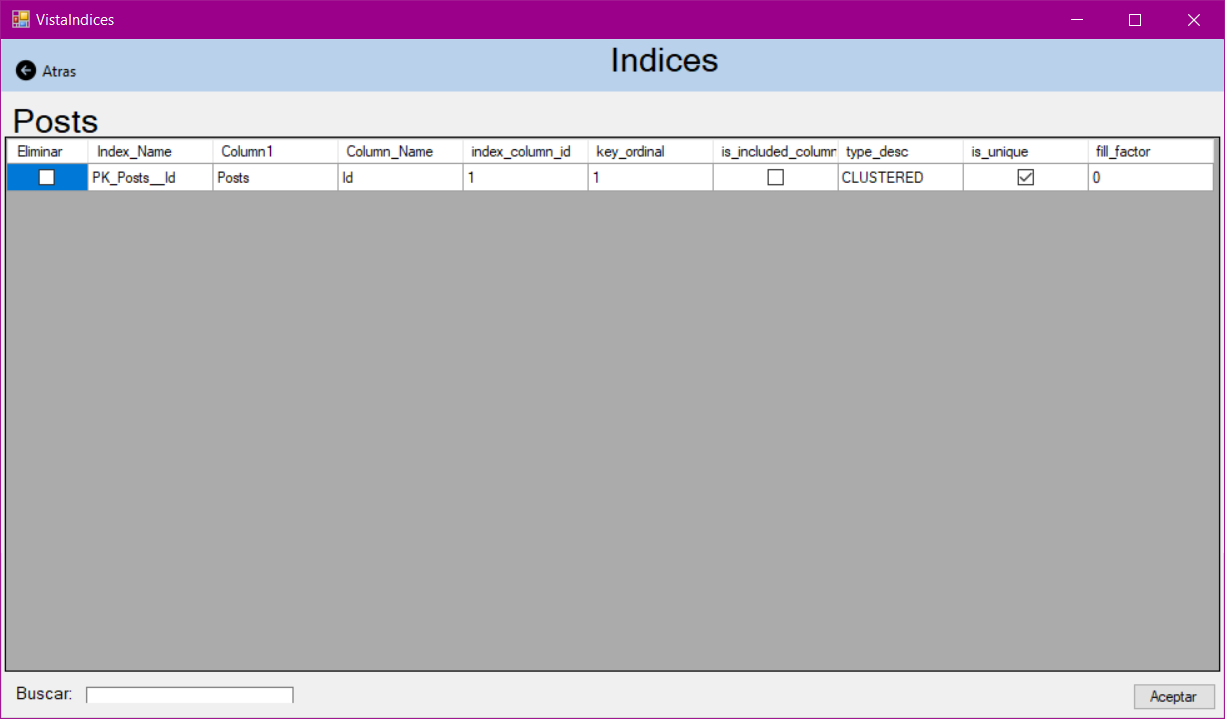Click the Posts cell under Column1
Screen dimensions: 1225x719
point(274,177)
